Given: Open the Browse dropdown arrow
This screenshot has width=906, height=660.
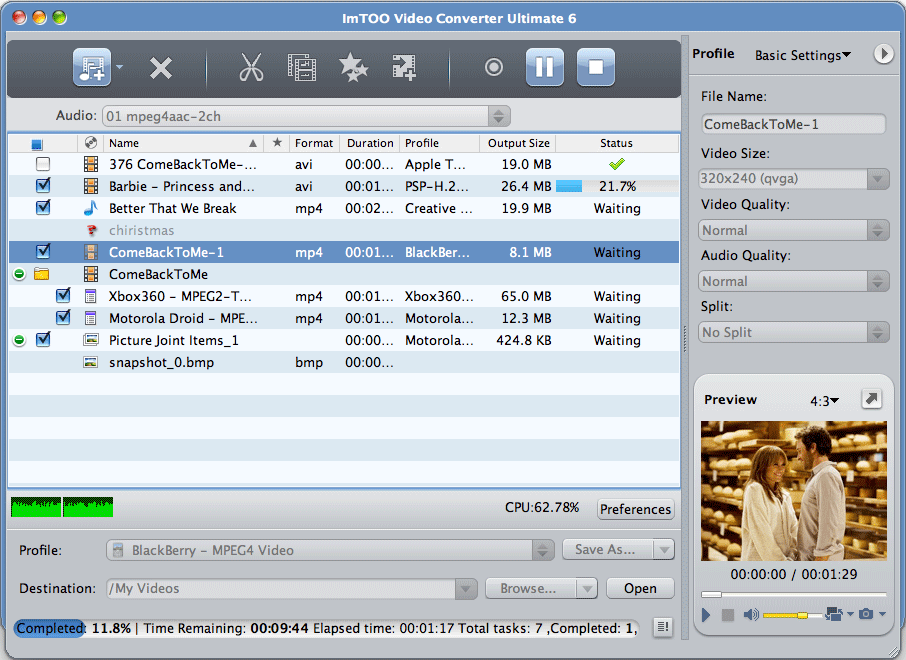Looking at the screenshot, I should [586, 588].
